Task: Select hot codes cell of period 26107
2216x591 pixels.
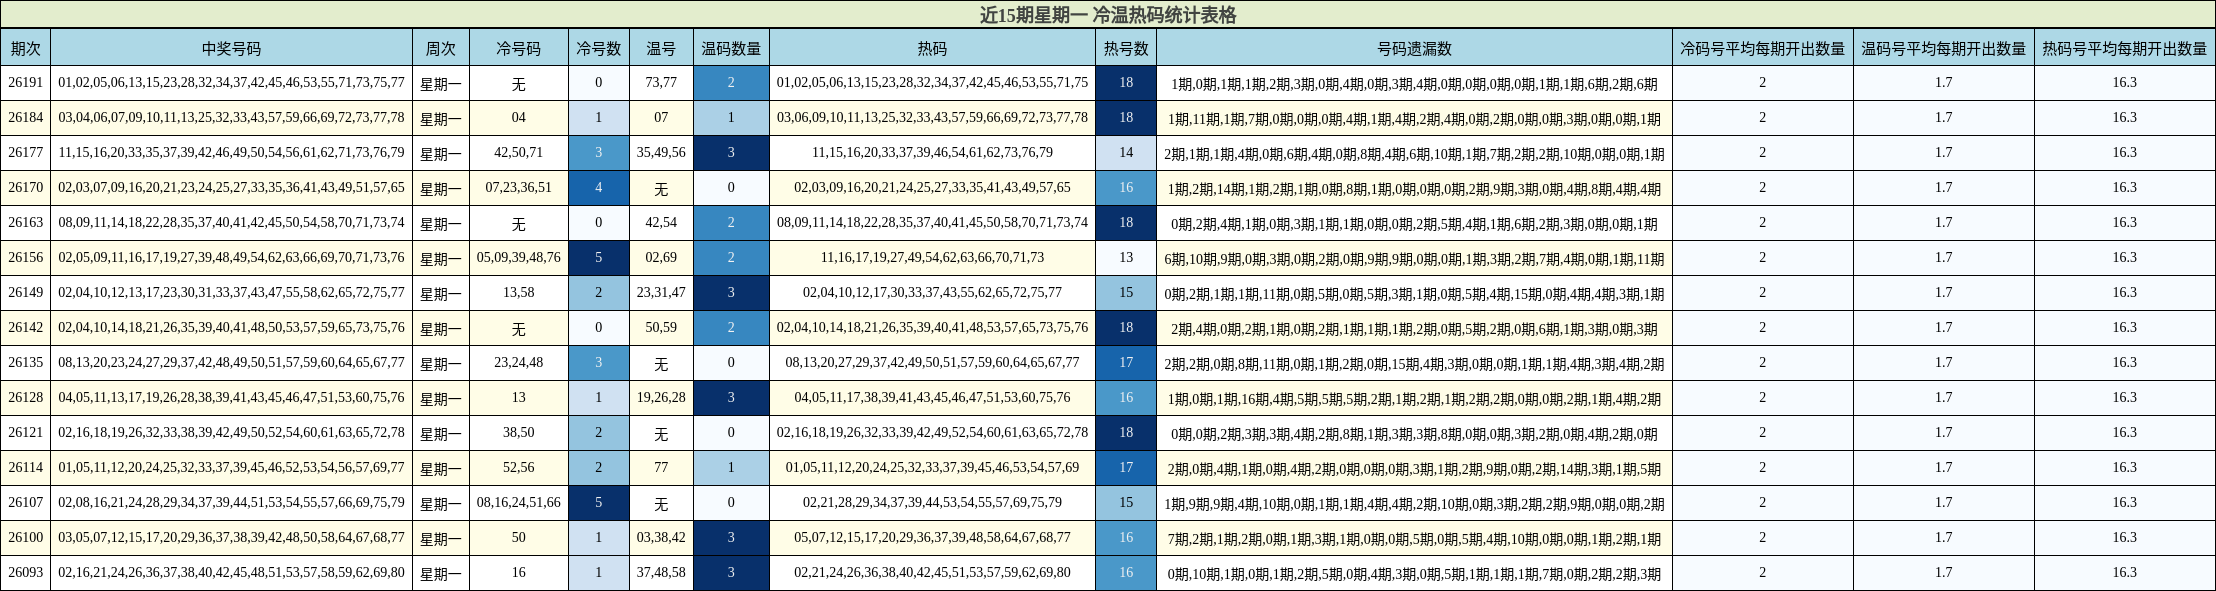Action: point(932,503)
